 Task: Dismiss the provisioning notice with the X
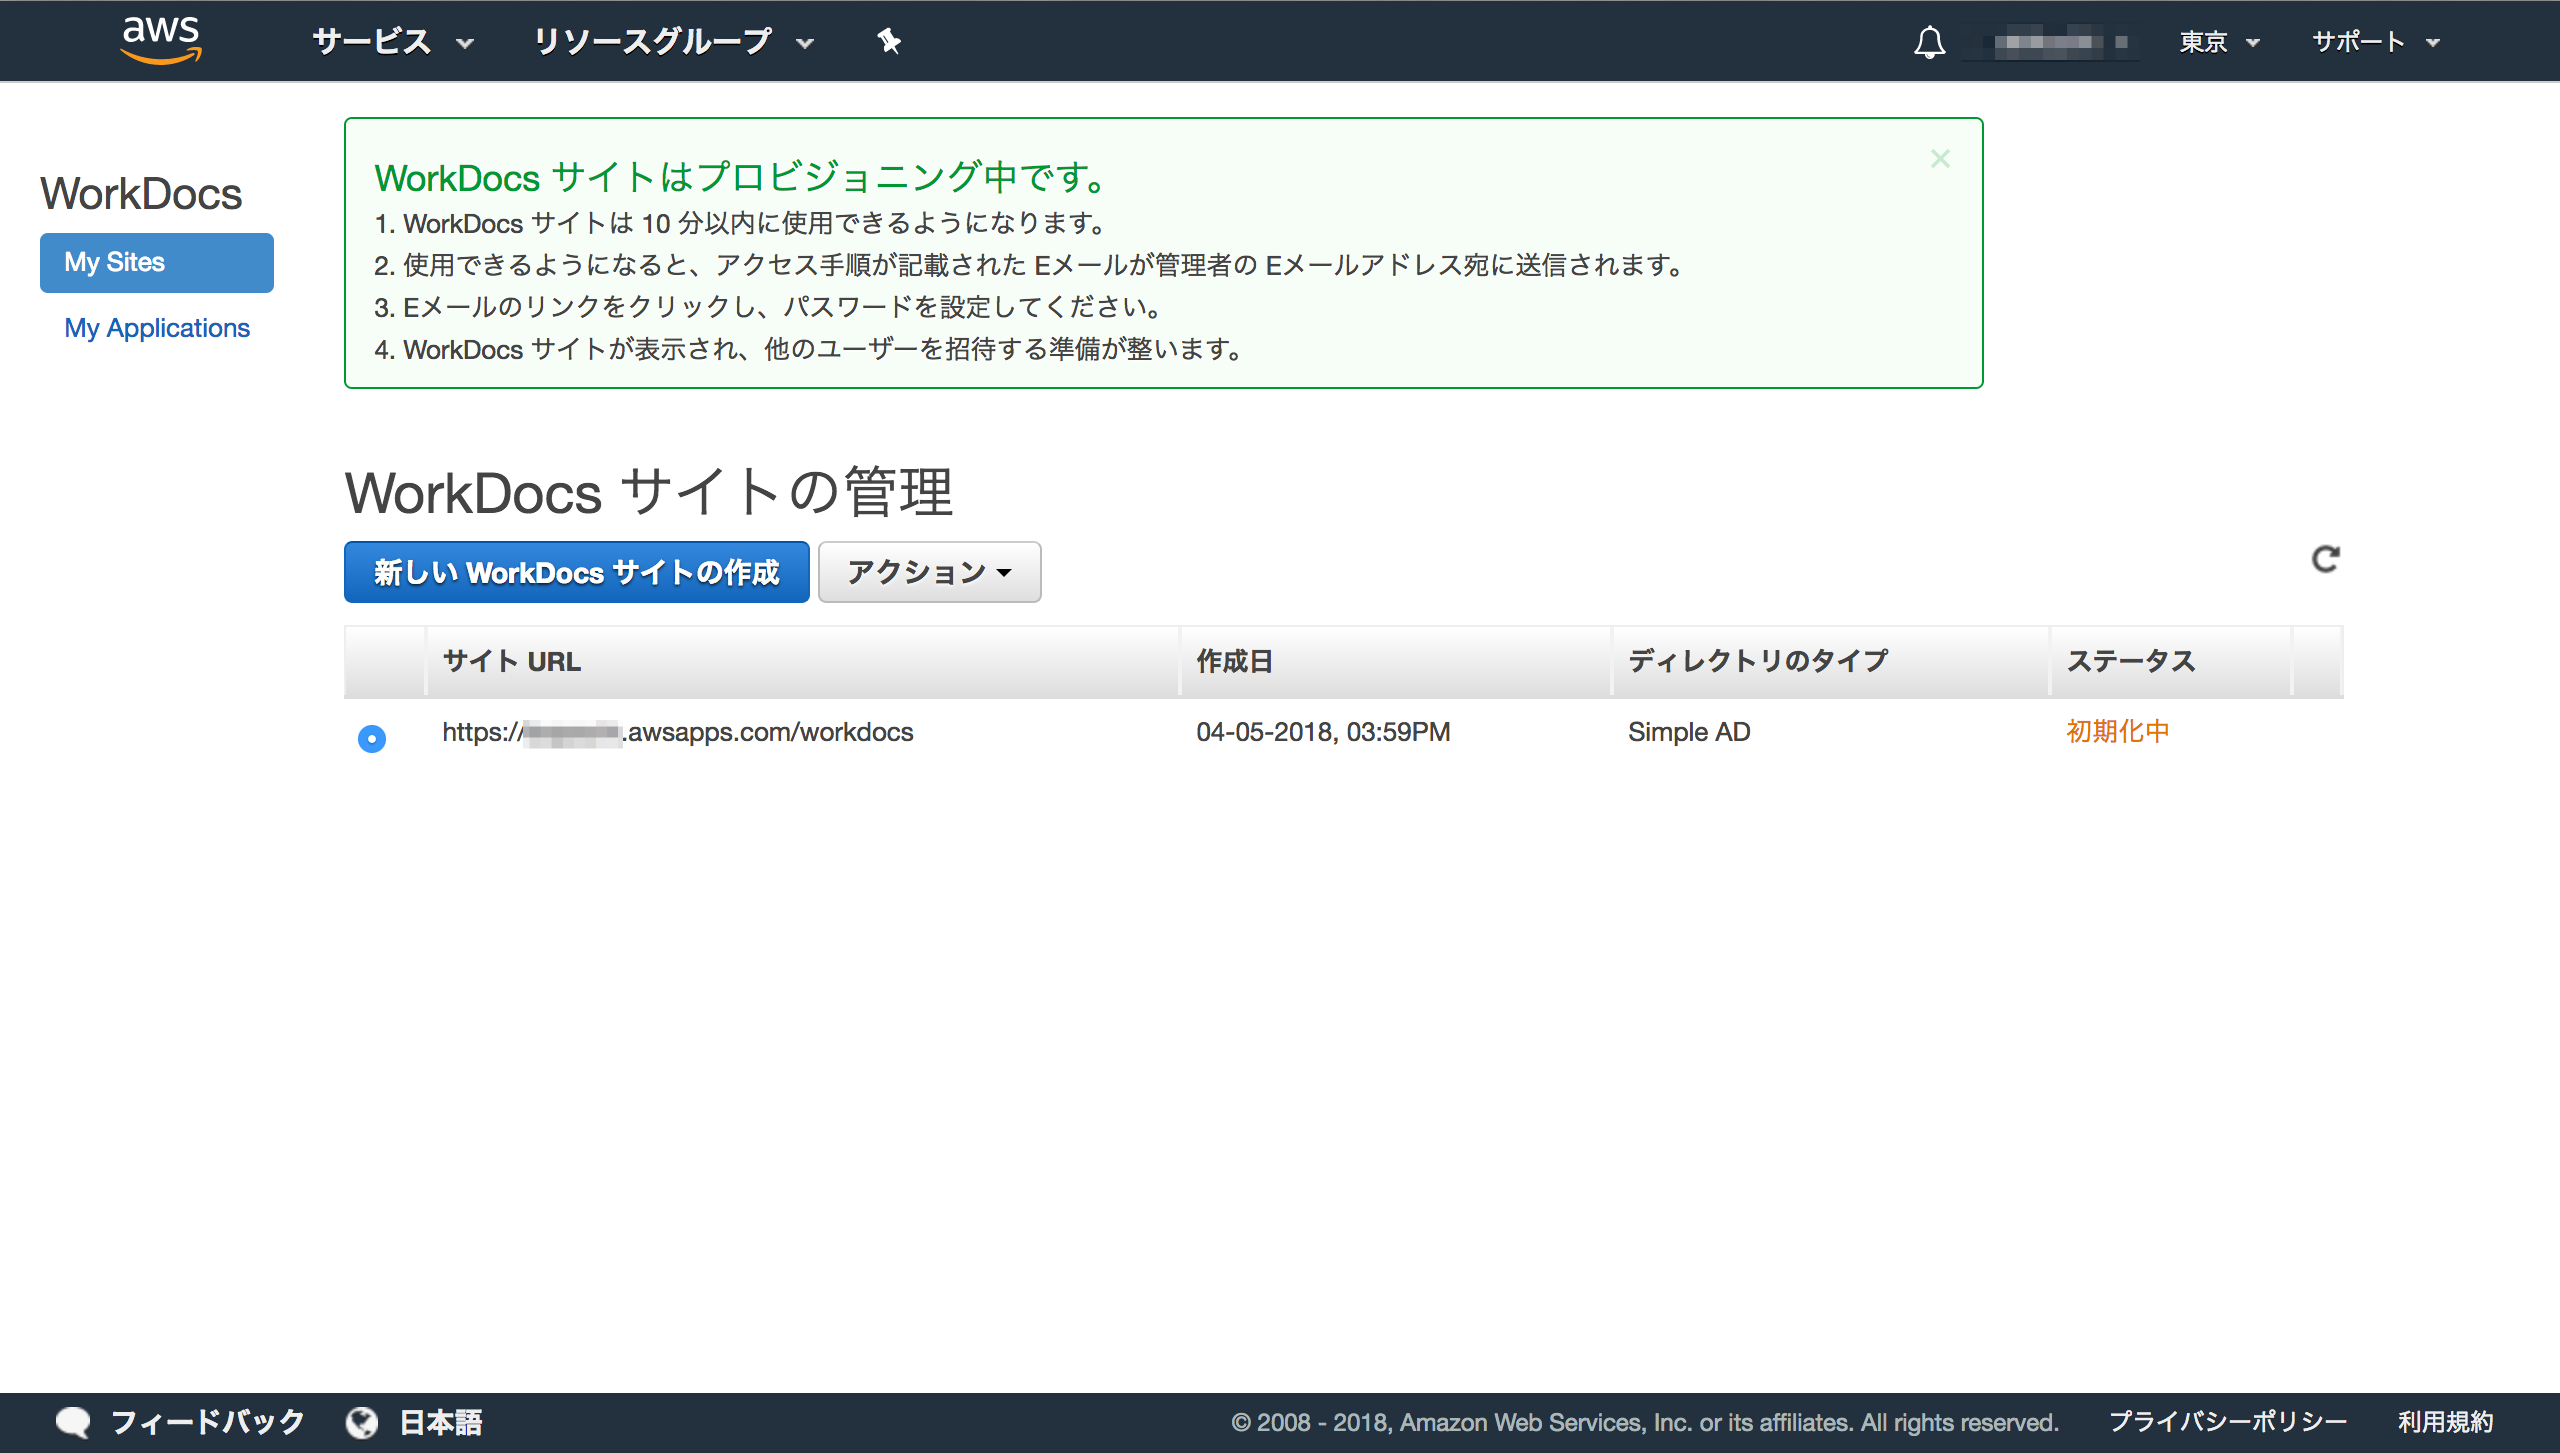1940,158
